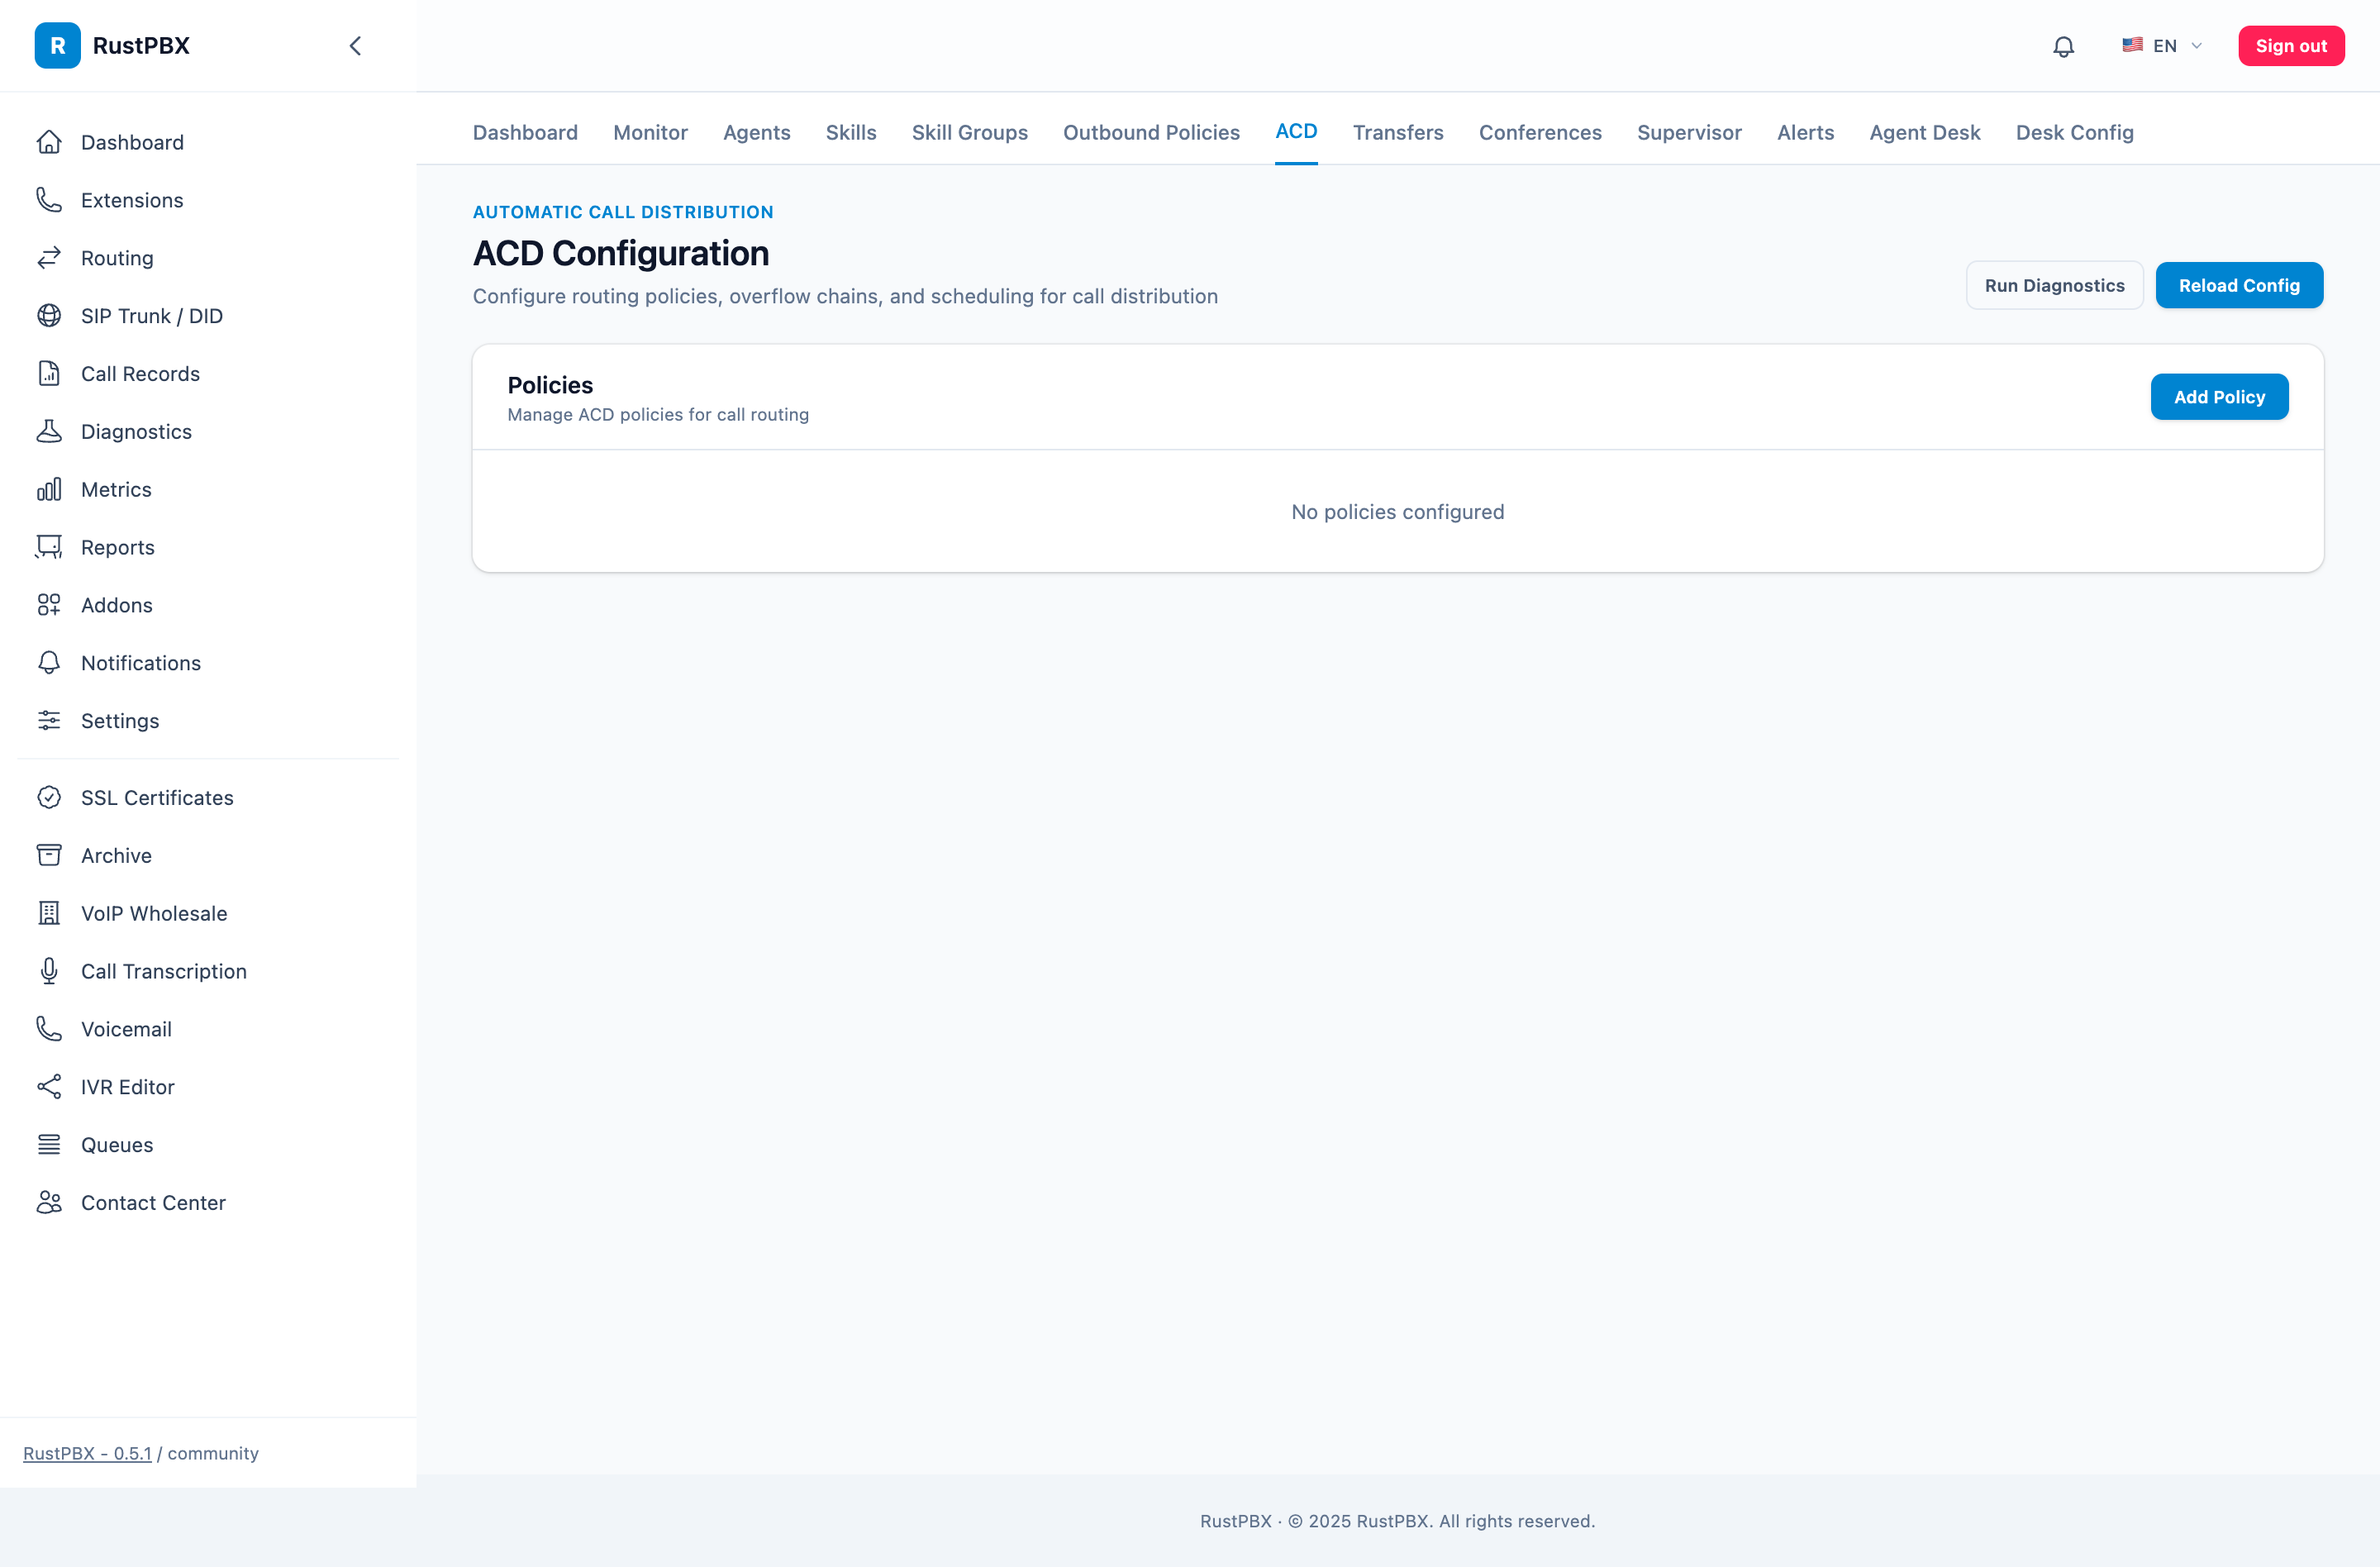This screenshot has width=2380, height=1567.
Task: Click the Routing arrows icon
Action: click(49, 258)
